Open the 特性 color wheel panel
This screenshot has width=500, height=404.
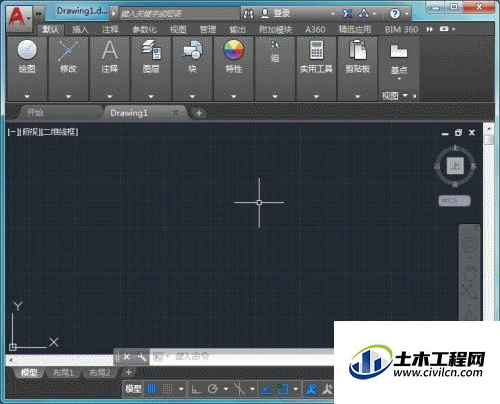(x=234, y=50)
